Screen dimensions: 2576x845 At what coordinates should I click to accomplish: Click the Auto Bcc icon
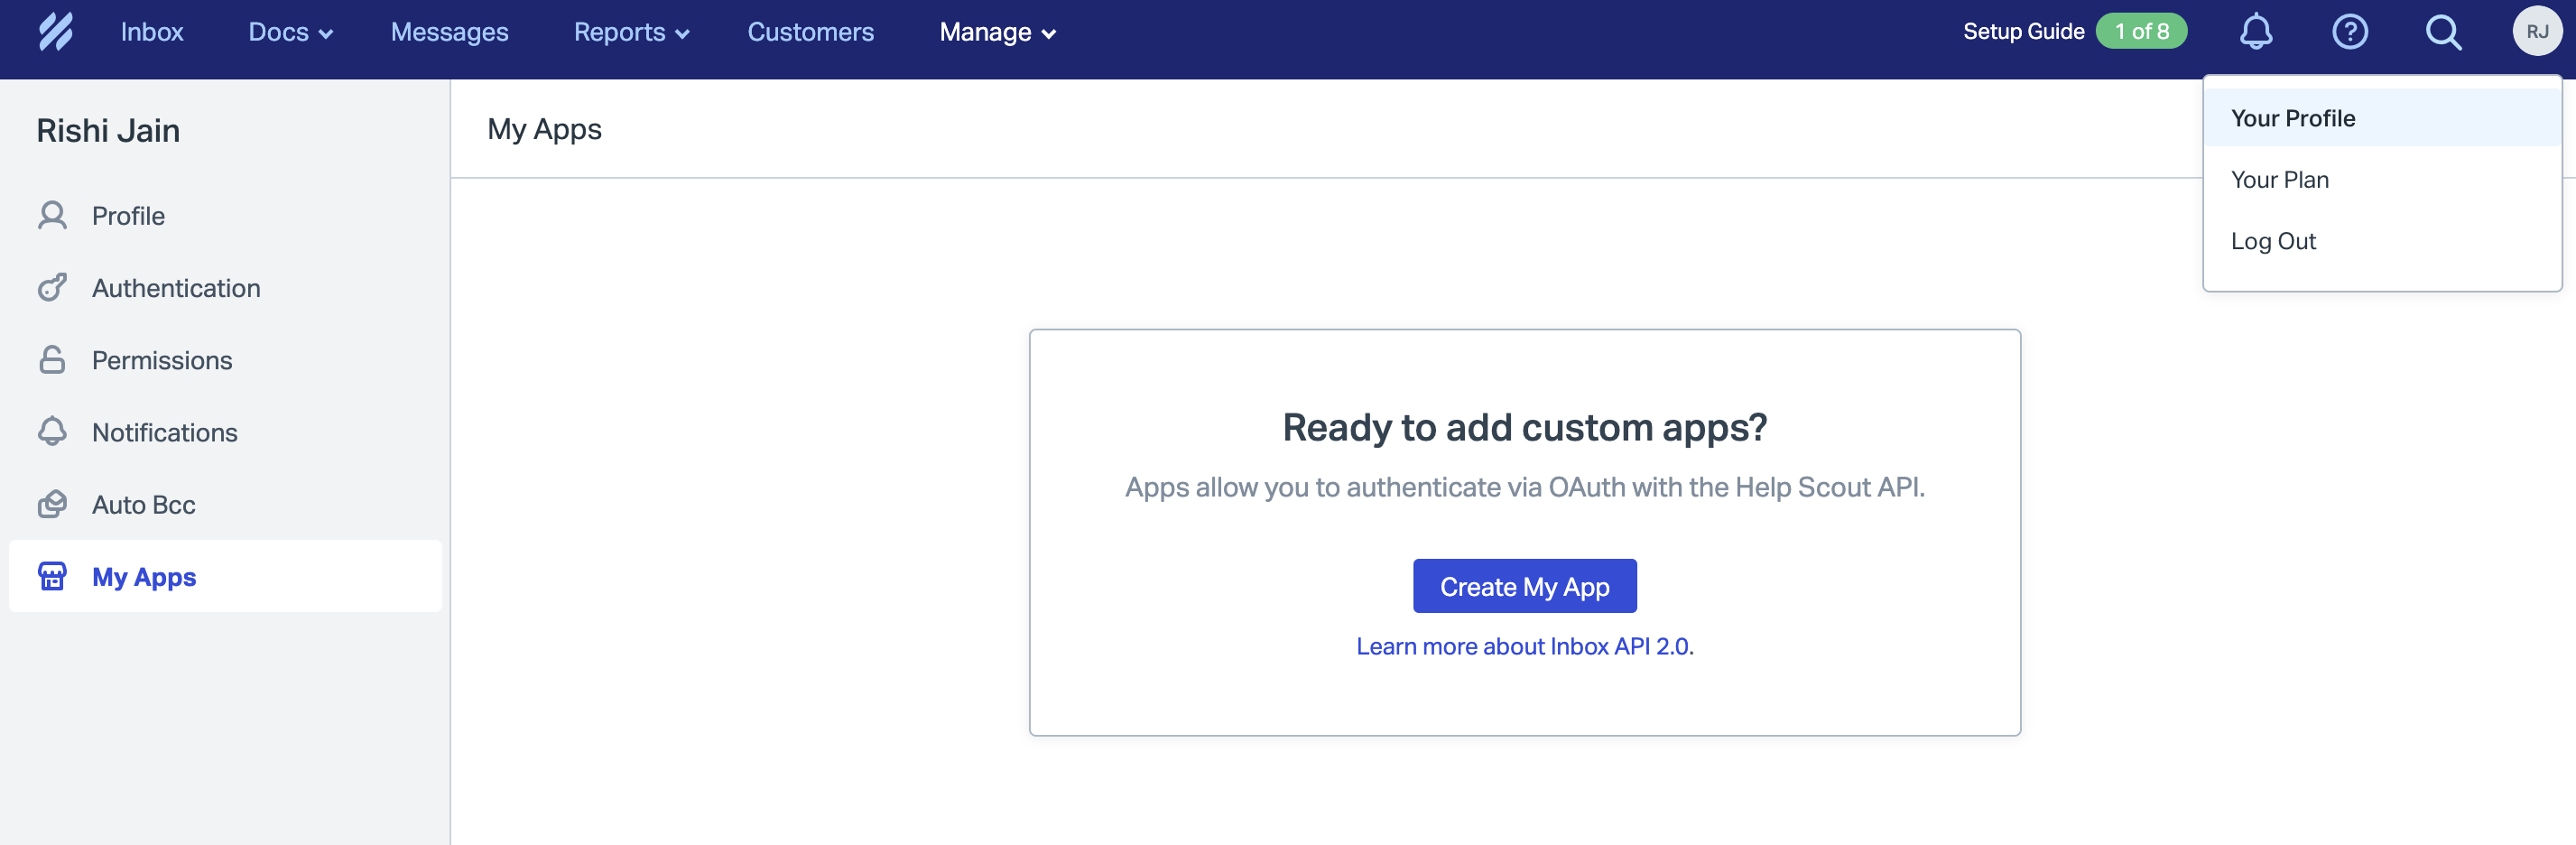pyautogui.click(x=52, y=504)
